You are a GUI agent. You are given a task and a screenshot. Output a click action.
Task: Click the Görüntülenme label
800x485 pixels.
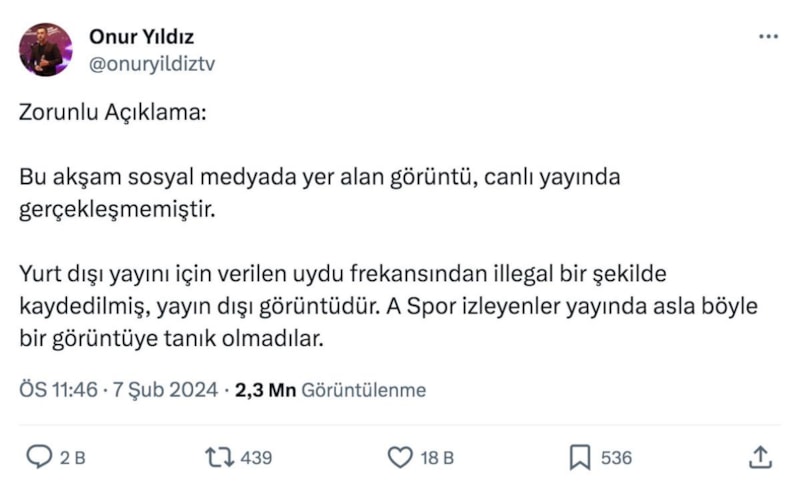[363, 390]
